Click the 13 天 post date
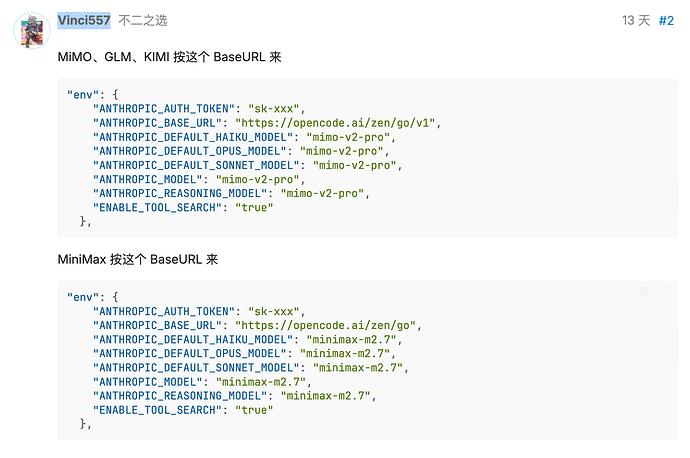Screen dimensions: 690x458 tap(636, 20)
